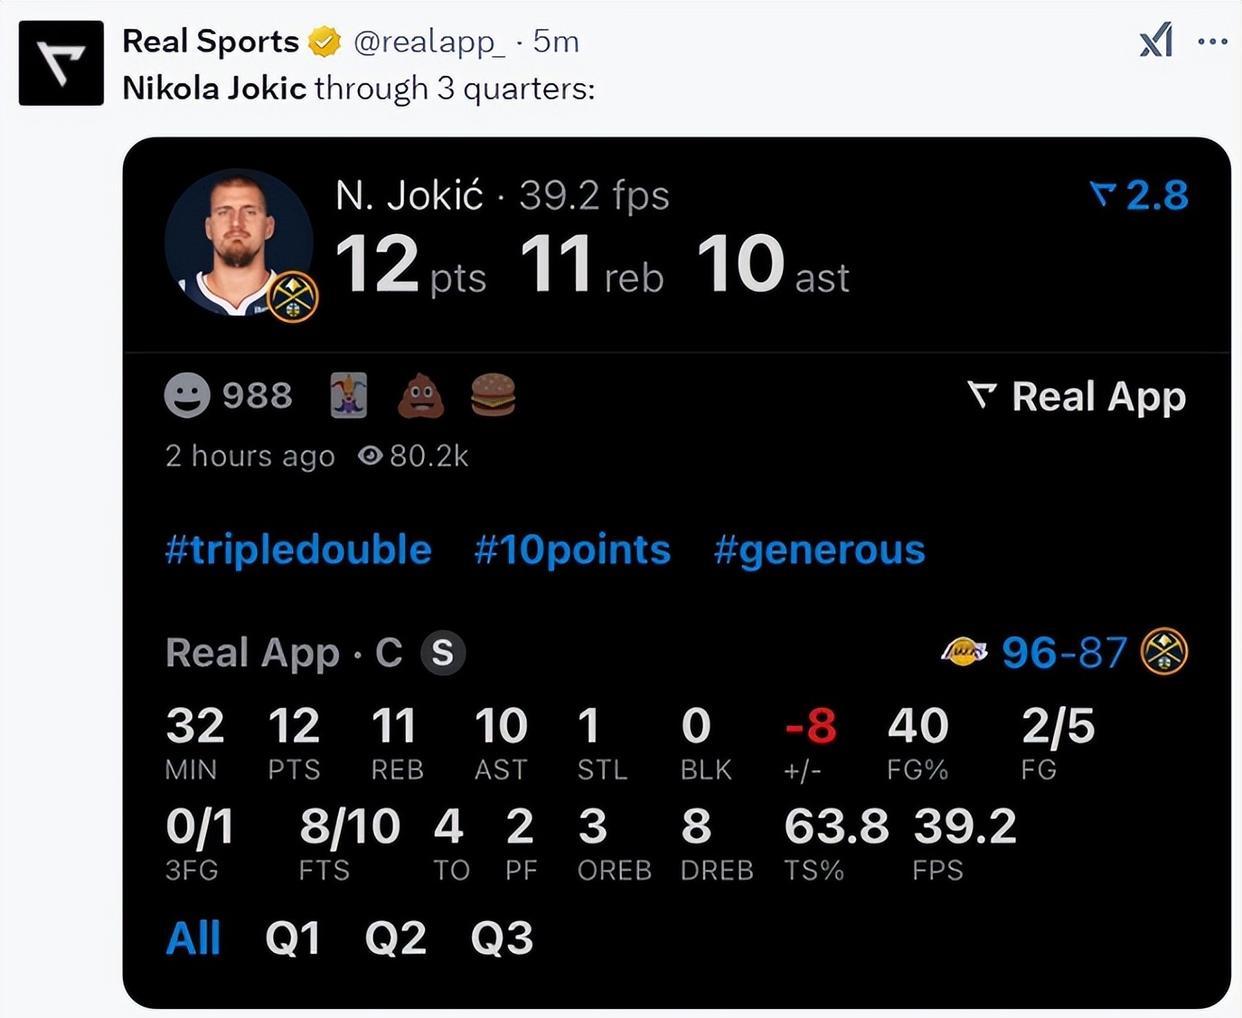Select the burger emoji reaction
This screenshot has height=1018, width=1242.
pyautogui.click(x=493, y=395)
